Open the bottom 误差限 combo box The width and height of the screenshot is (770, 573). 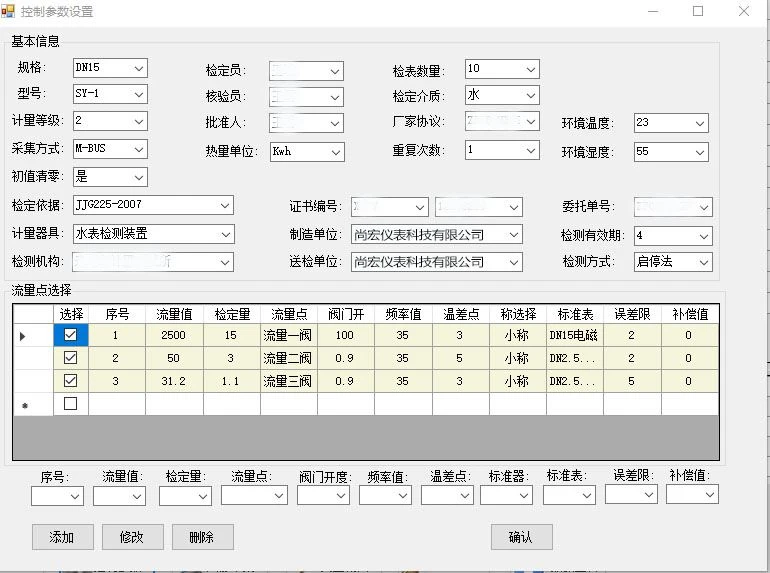(x=631, y=494)
